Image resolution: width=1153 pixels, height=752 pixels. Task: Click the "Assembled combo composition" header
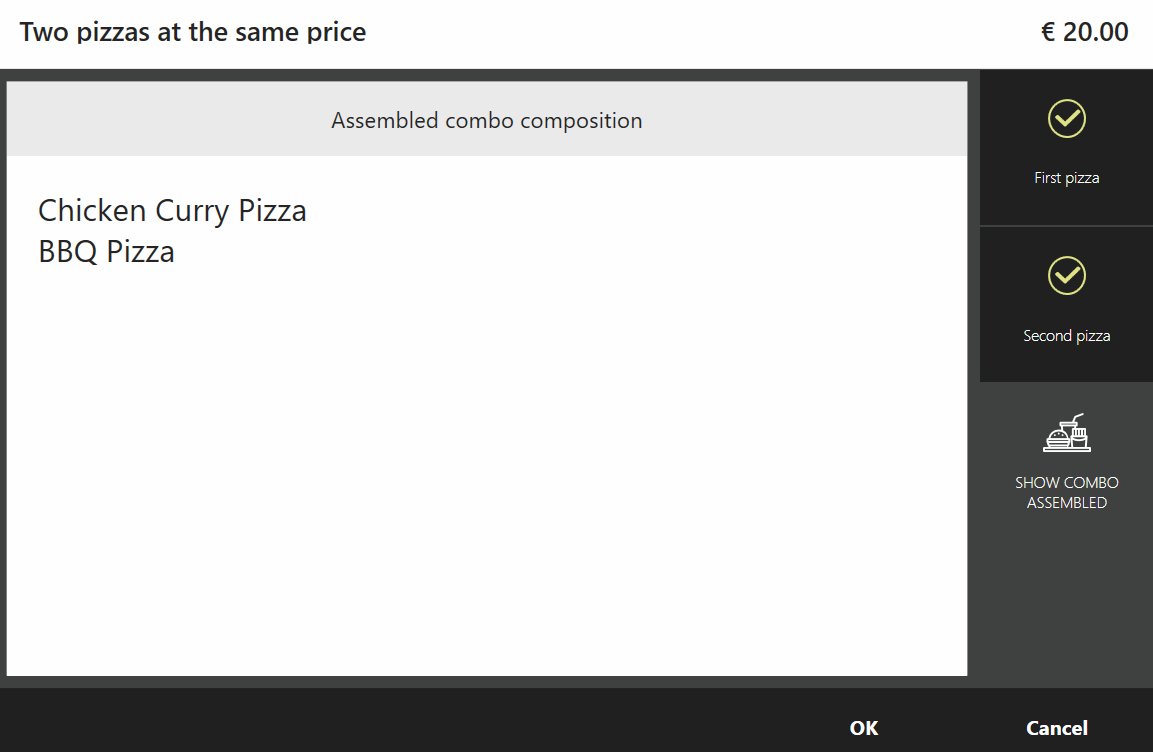(486, 121)
